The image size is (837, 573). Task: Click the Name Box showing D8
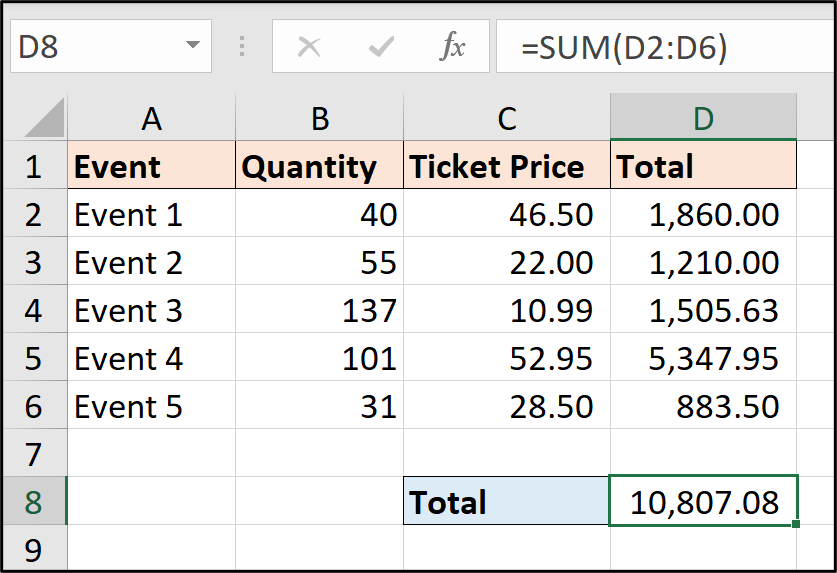tap(110, 46)
